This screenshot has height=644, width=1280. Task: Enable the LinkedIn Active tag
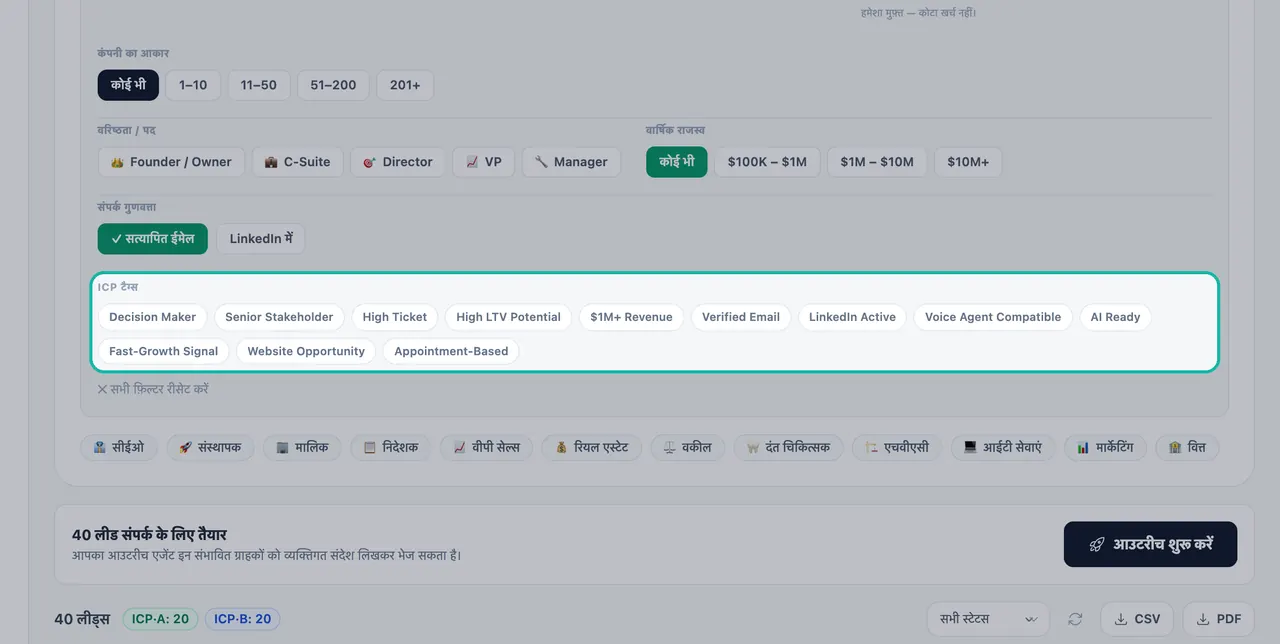click(852, 317)
